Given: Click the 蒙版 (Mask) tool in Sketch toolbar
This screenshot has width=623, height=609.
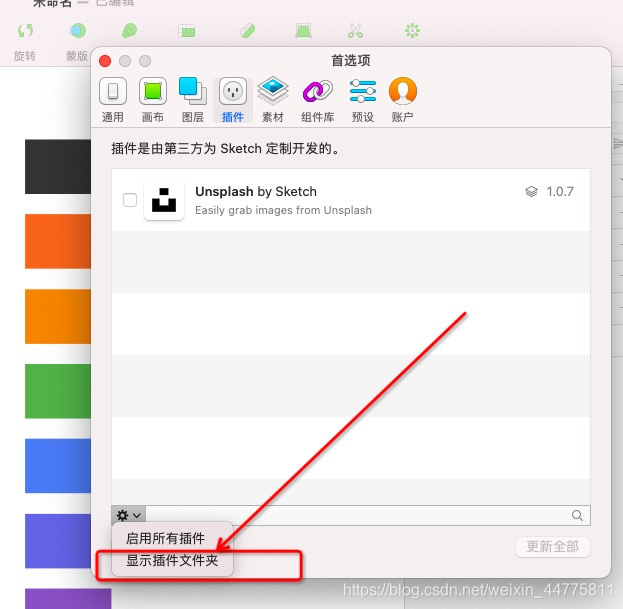Looking at the screenshot, I should click(77, 41).
